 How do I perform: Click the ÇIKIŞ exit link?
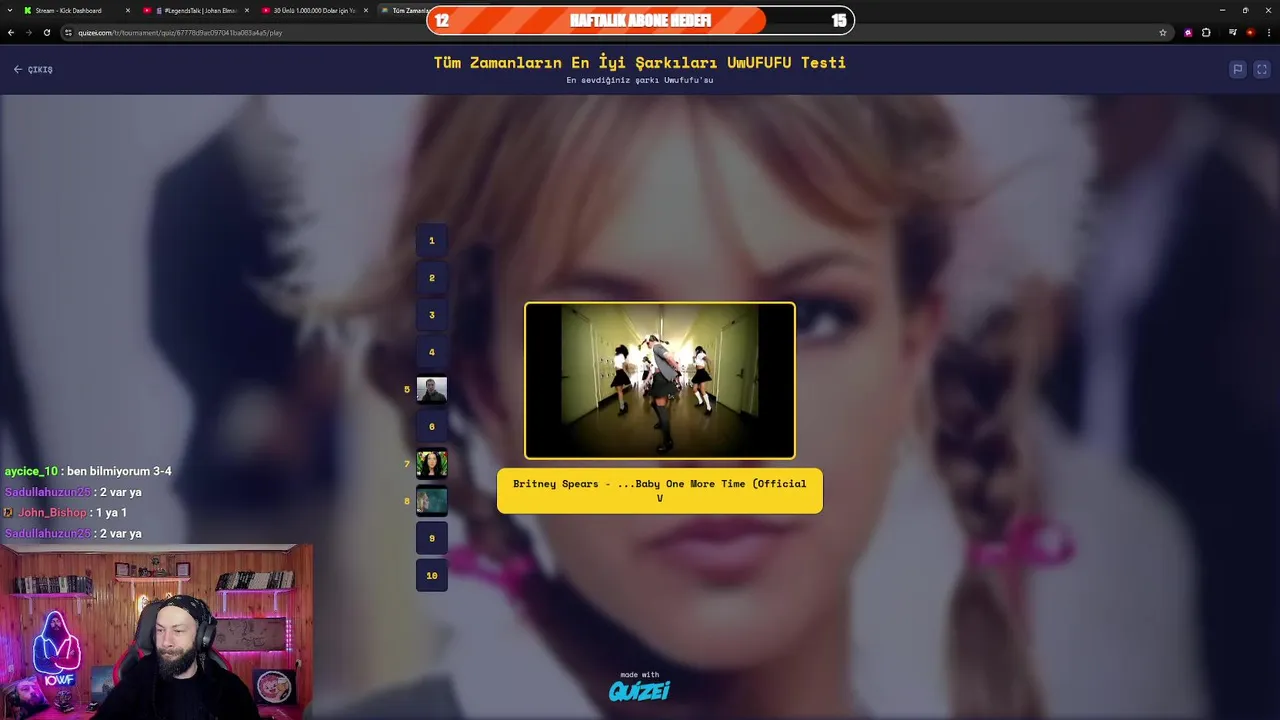33,70
